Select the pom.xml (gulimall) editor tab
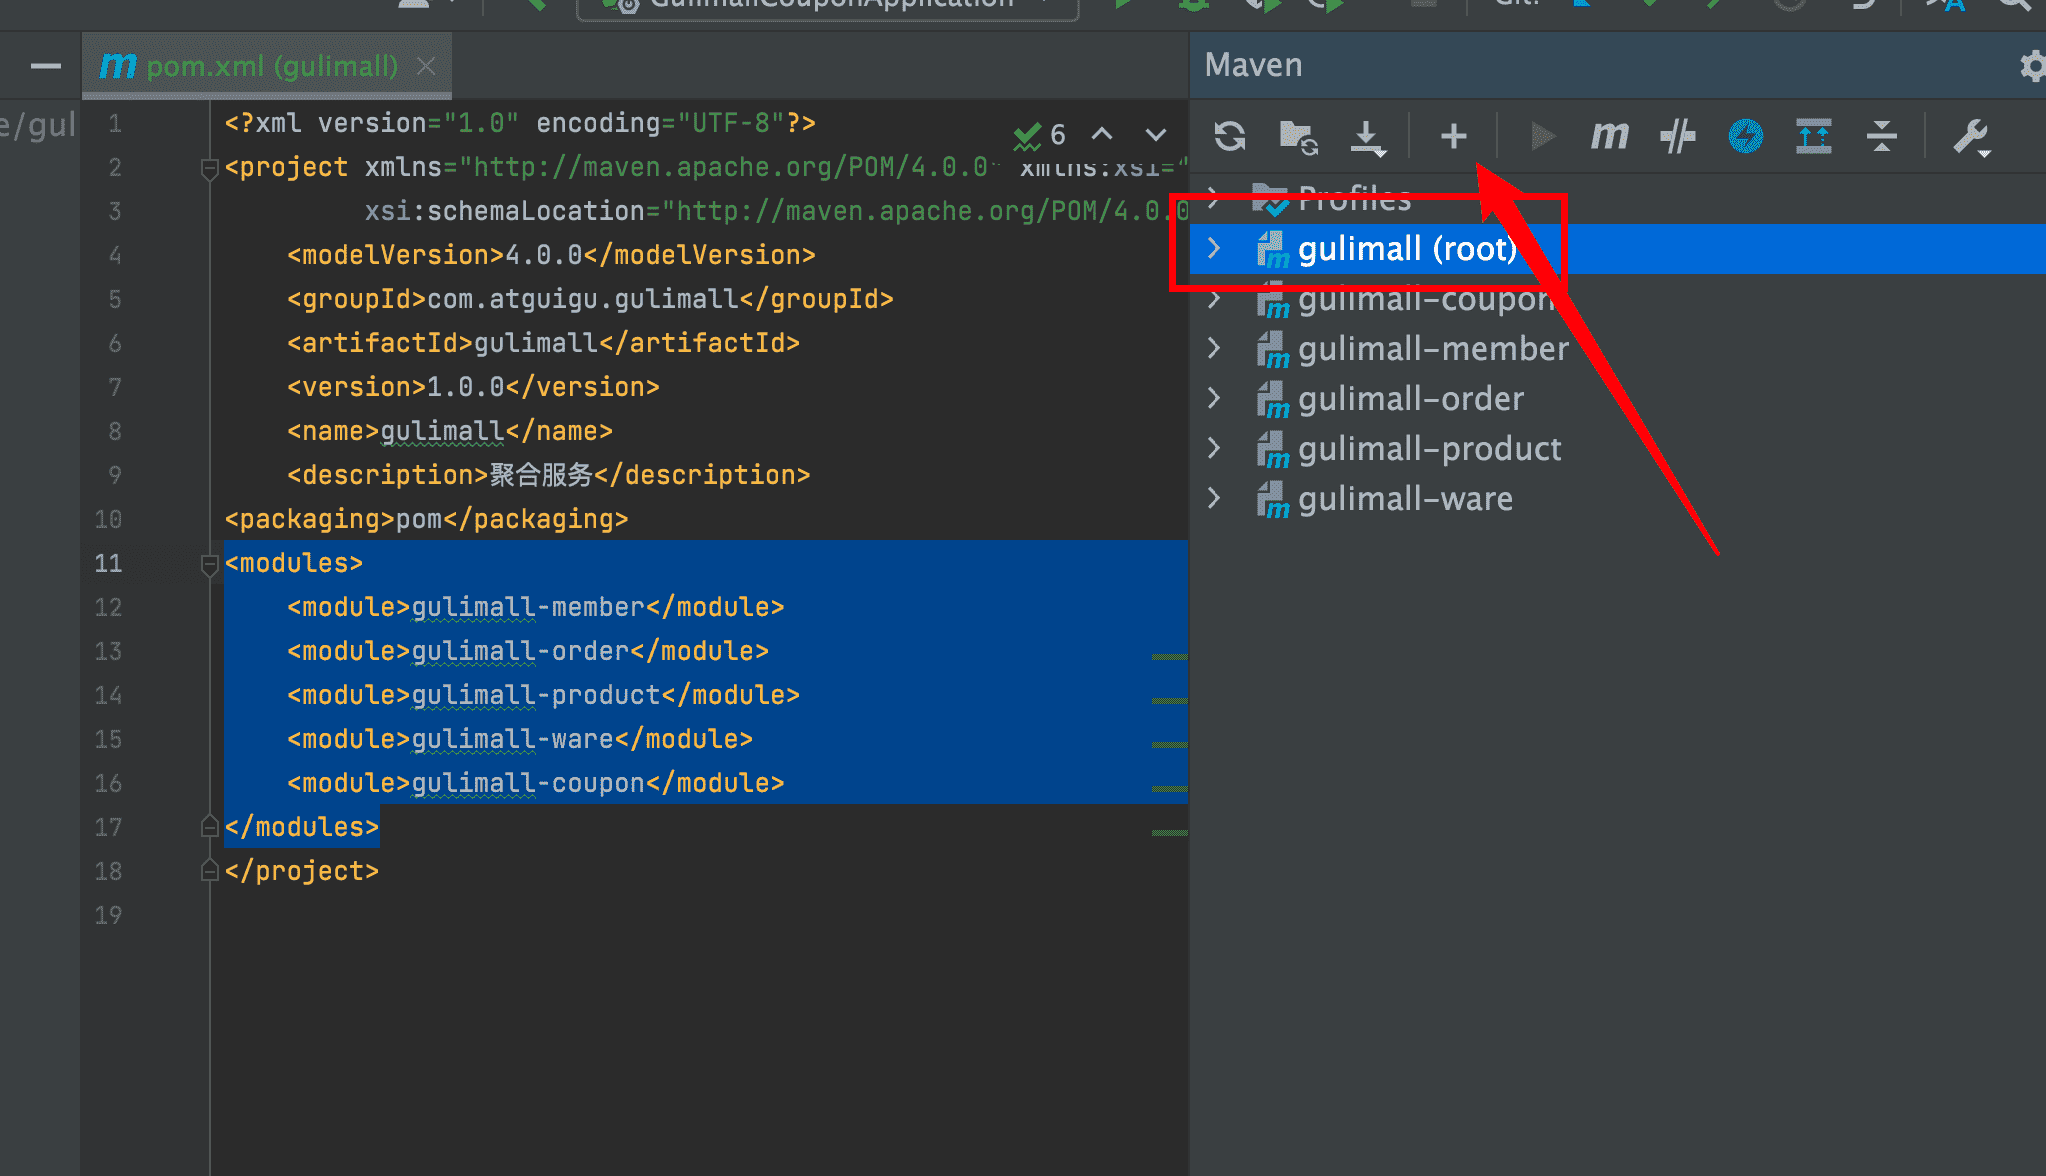2046x1176 pixels. (270, 66)
